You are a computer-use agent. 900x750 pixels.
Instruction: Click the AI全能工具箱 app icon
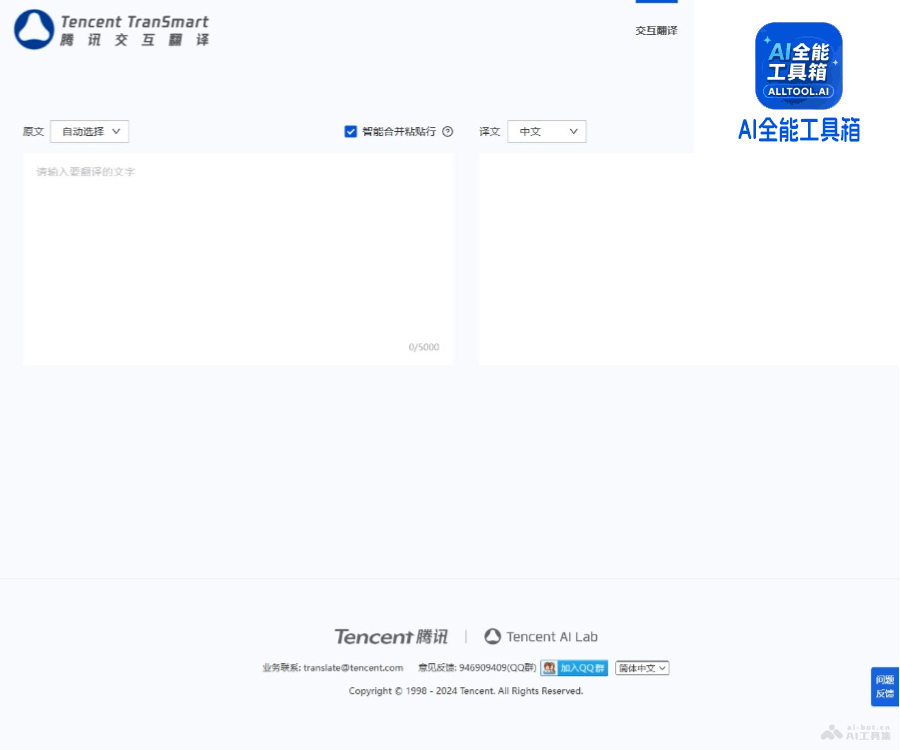click(x=798, y=66)
